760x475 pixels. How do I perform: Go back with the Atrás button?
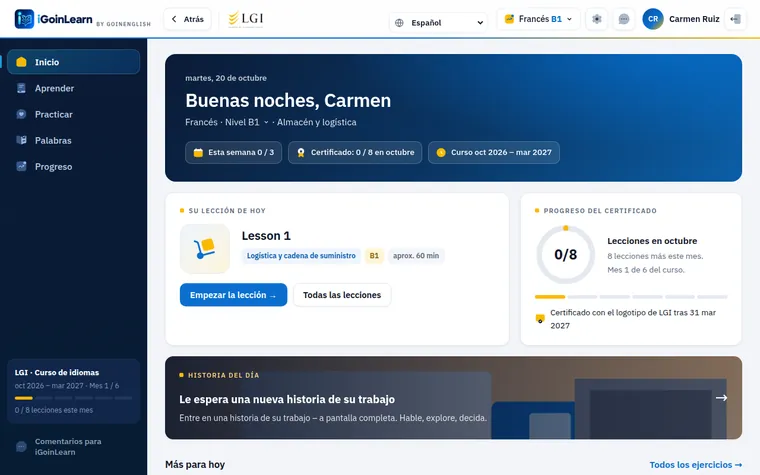187,19
